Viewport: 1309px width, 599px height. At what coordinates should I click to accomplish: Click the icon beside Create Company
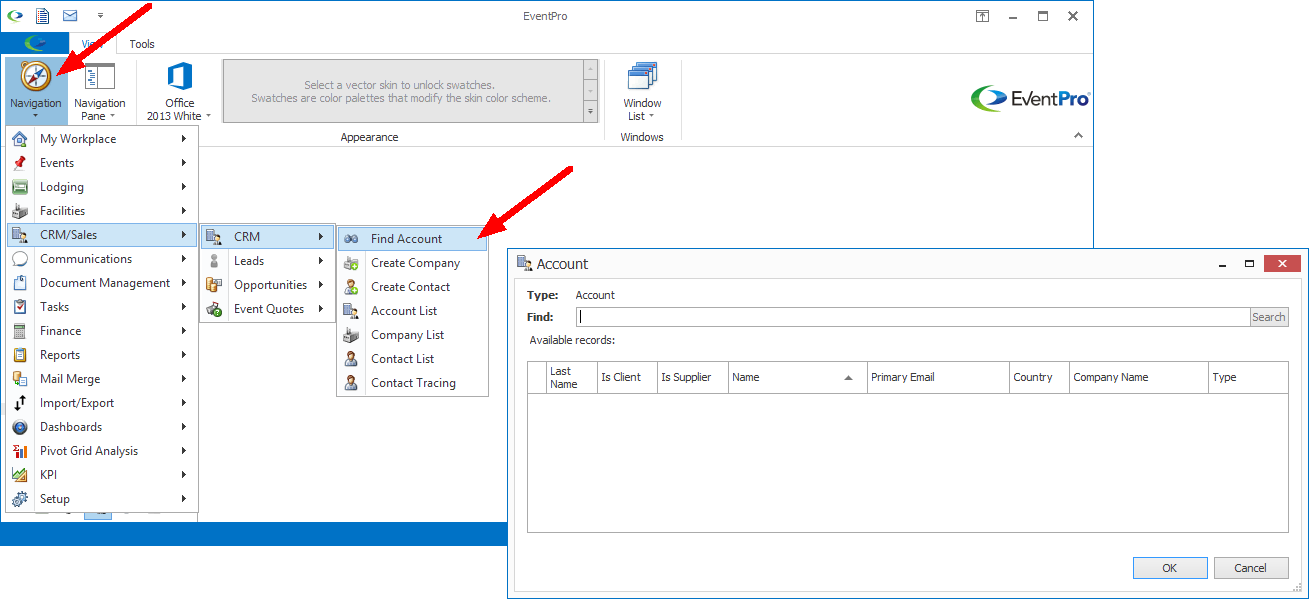point(351,263)
